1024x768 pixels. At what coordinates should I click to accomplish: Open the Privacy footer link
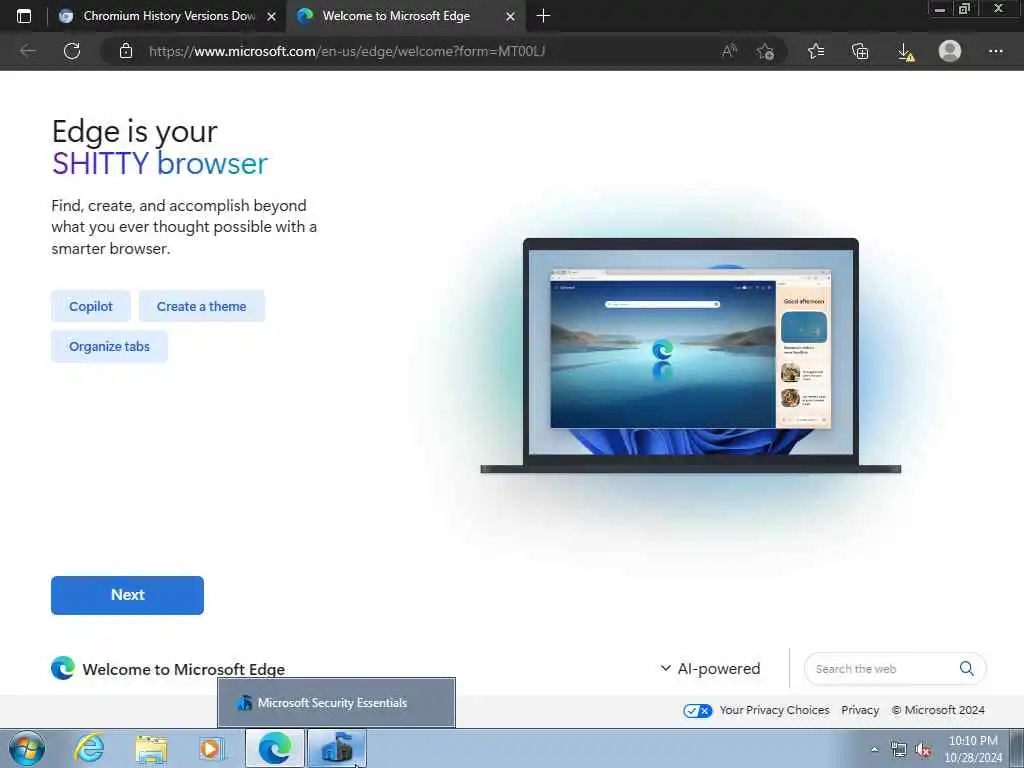pyautogui.click(x=859, y=710)
